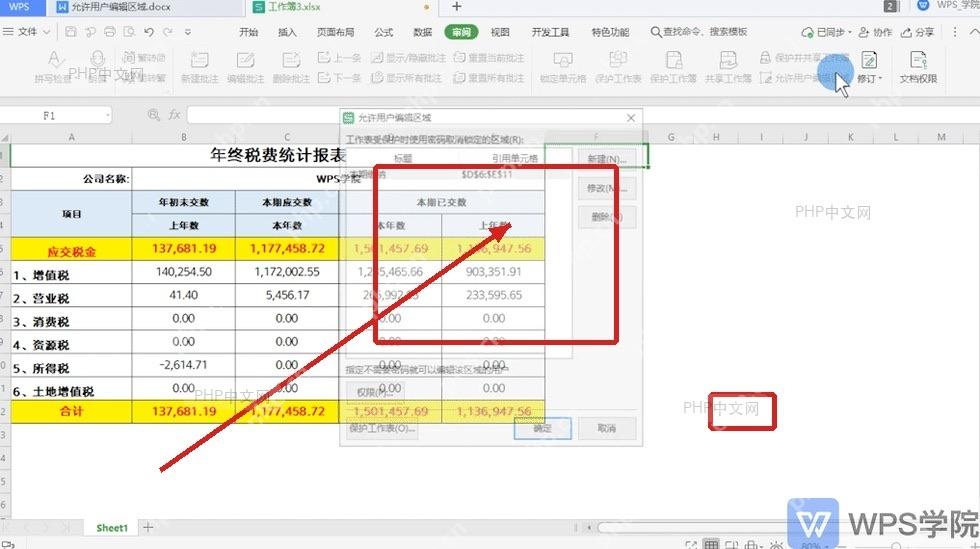980x549 pixels.
Task: Click the 协作 collaboration button
Action: pos(875,32)
